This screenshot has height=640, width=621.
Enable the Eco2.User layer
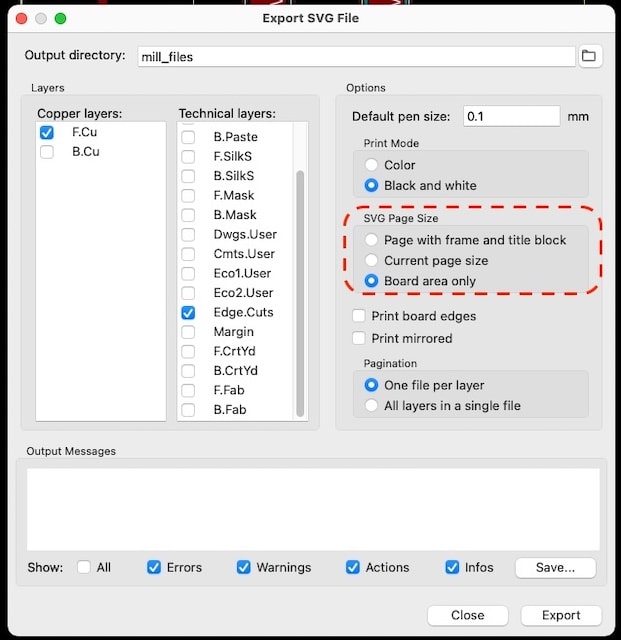pos(188,293)
